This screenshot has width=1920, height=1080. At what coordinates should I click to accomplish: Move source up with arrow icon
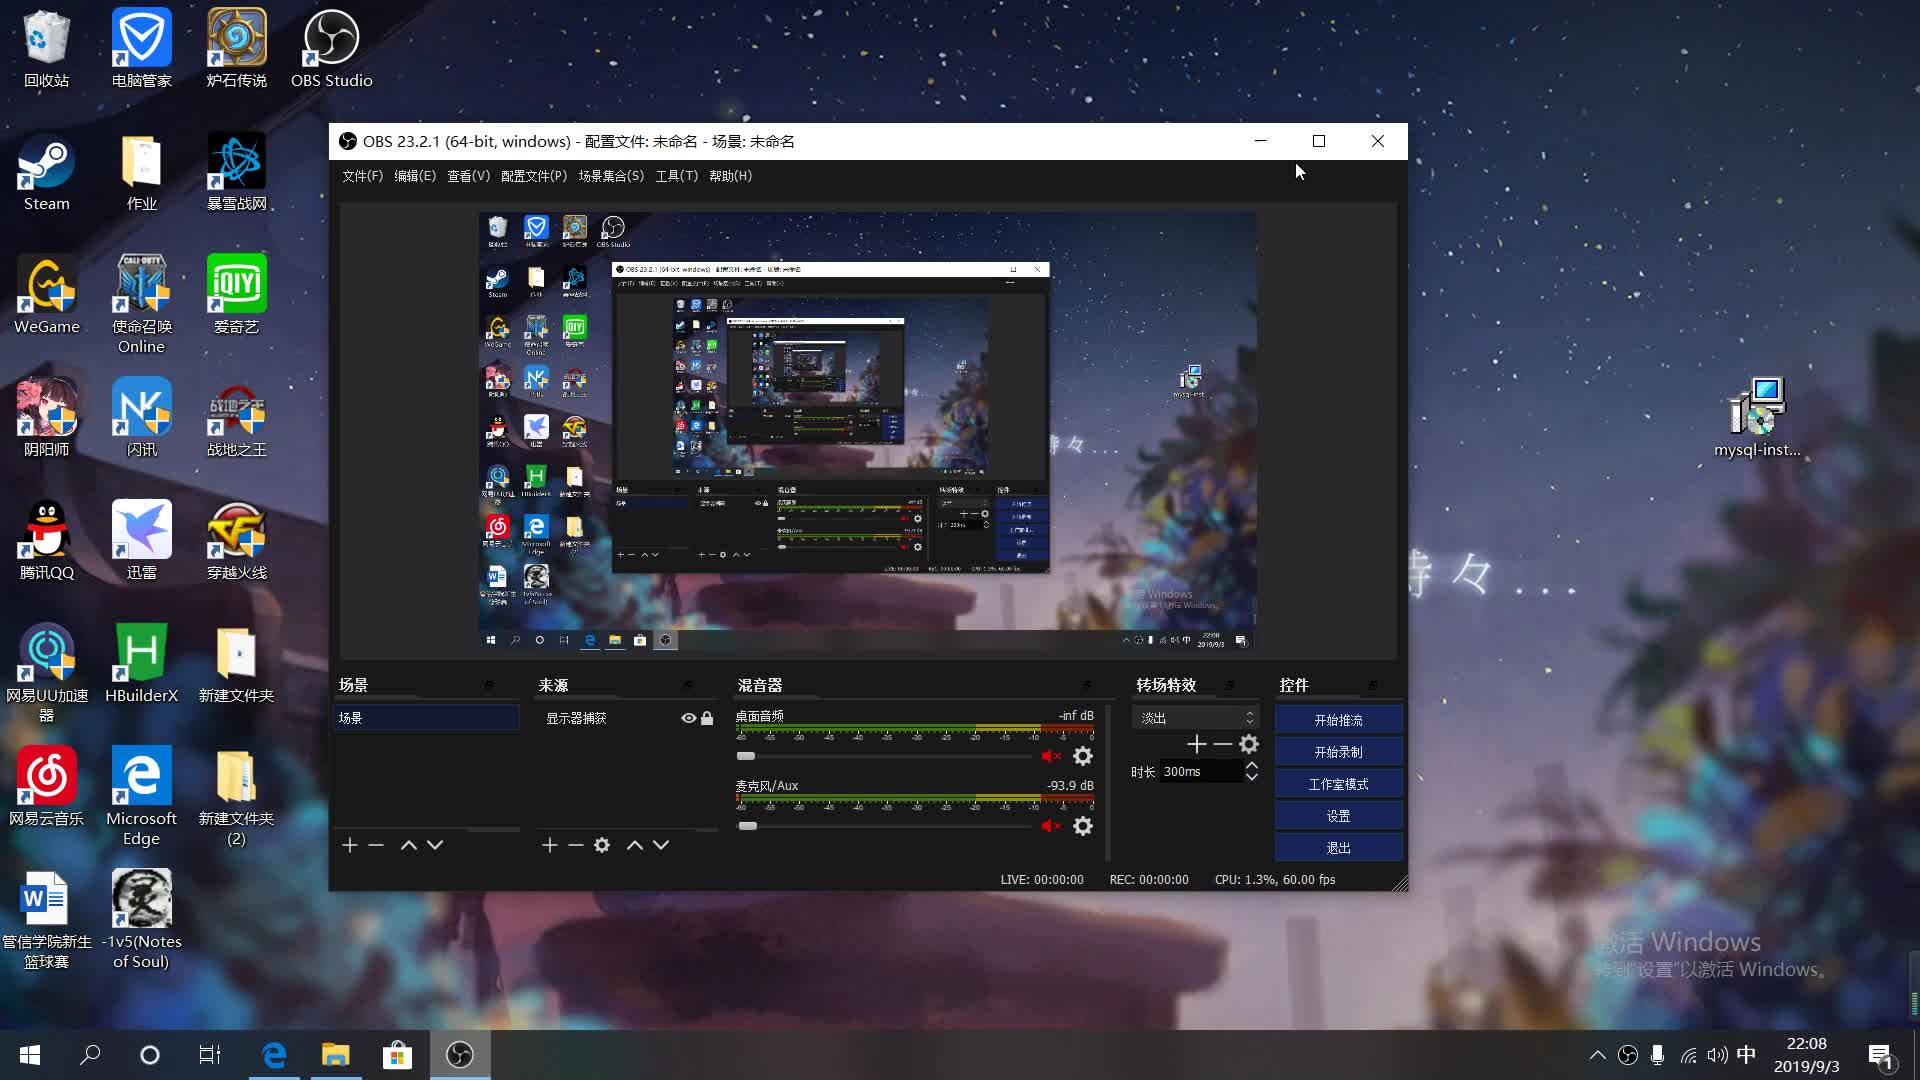(x=634, y=845)
